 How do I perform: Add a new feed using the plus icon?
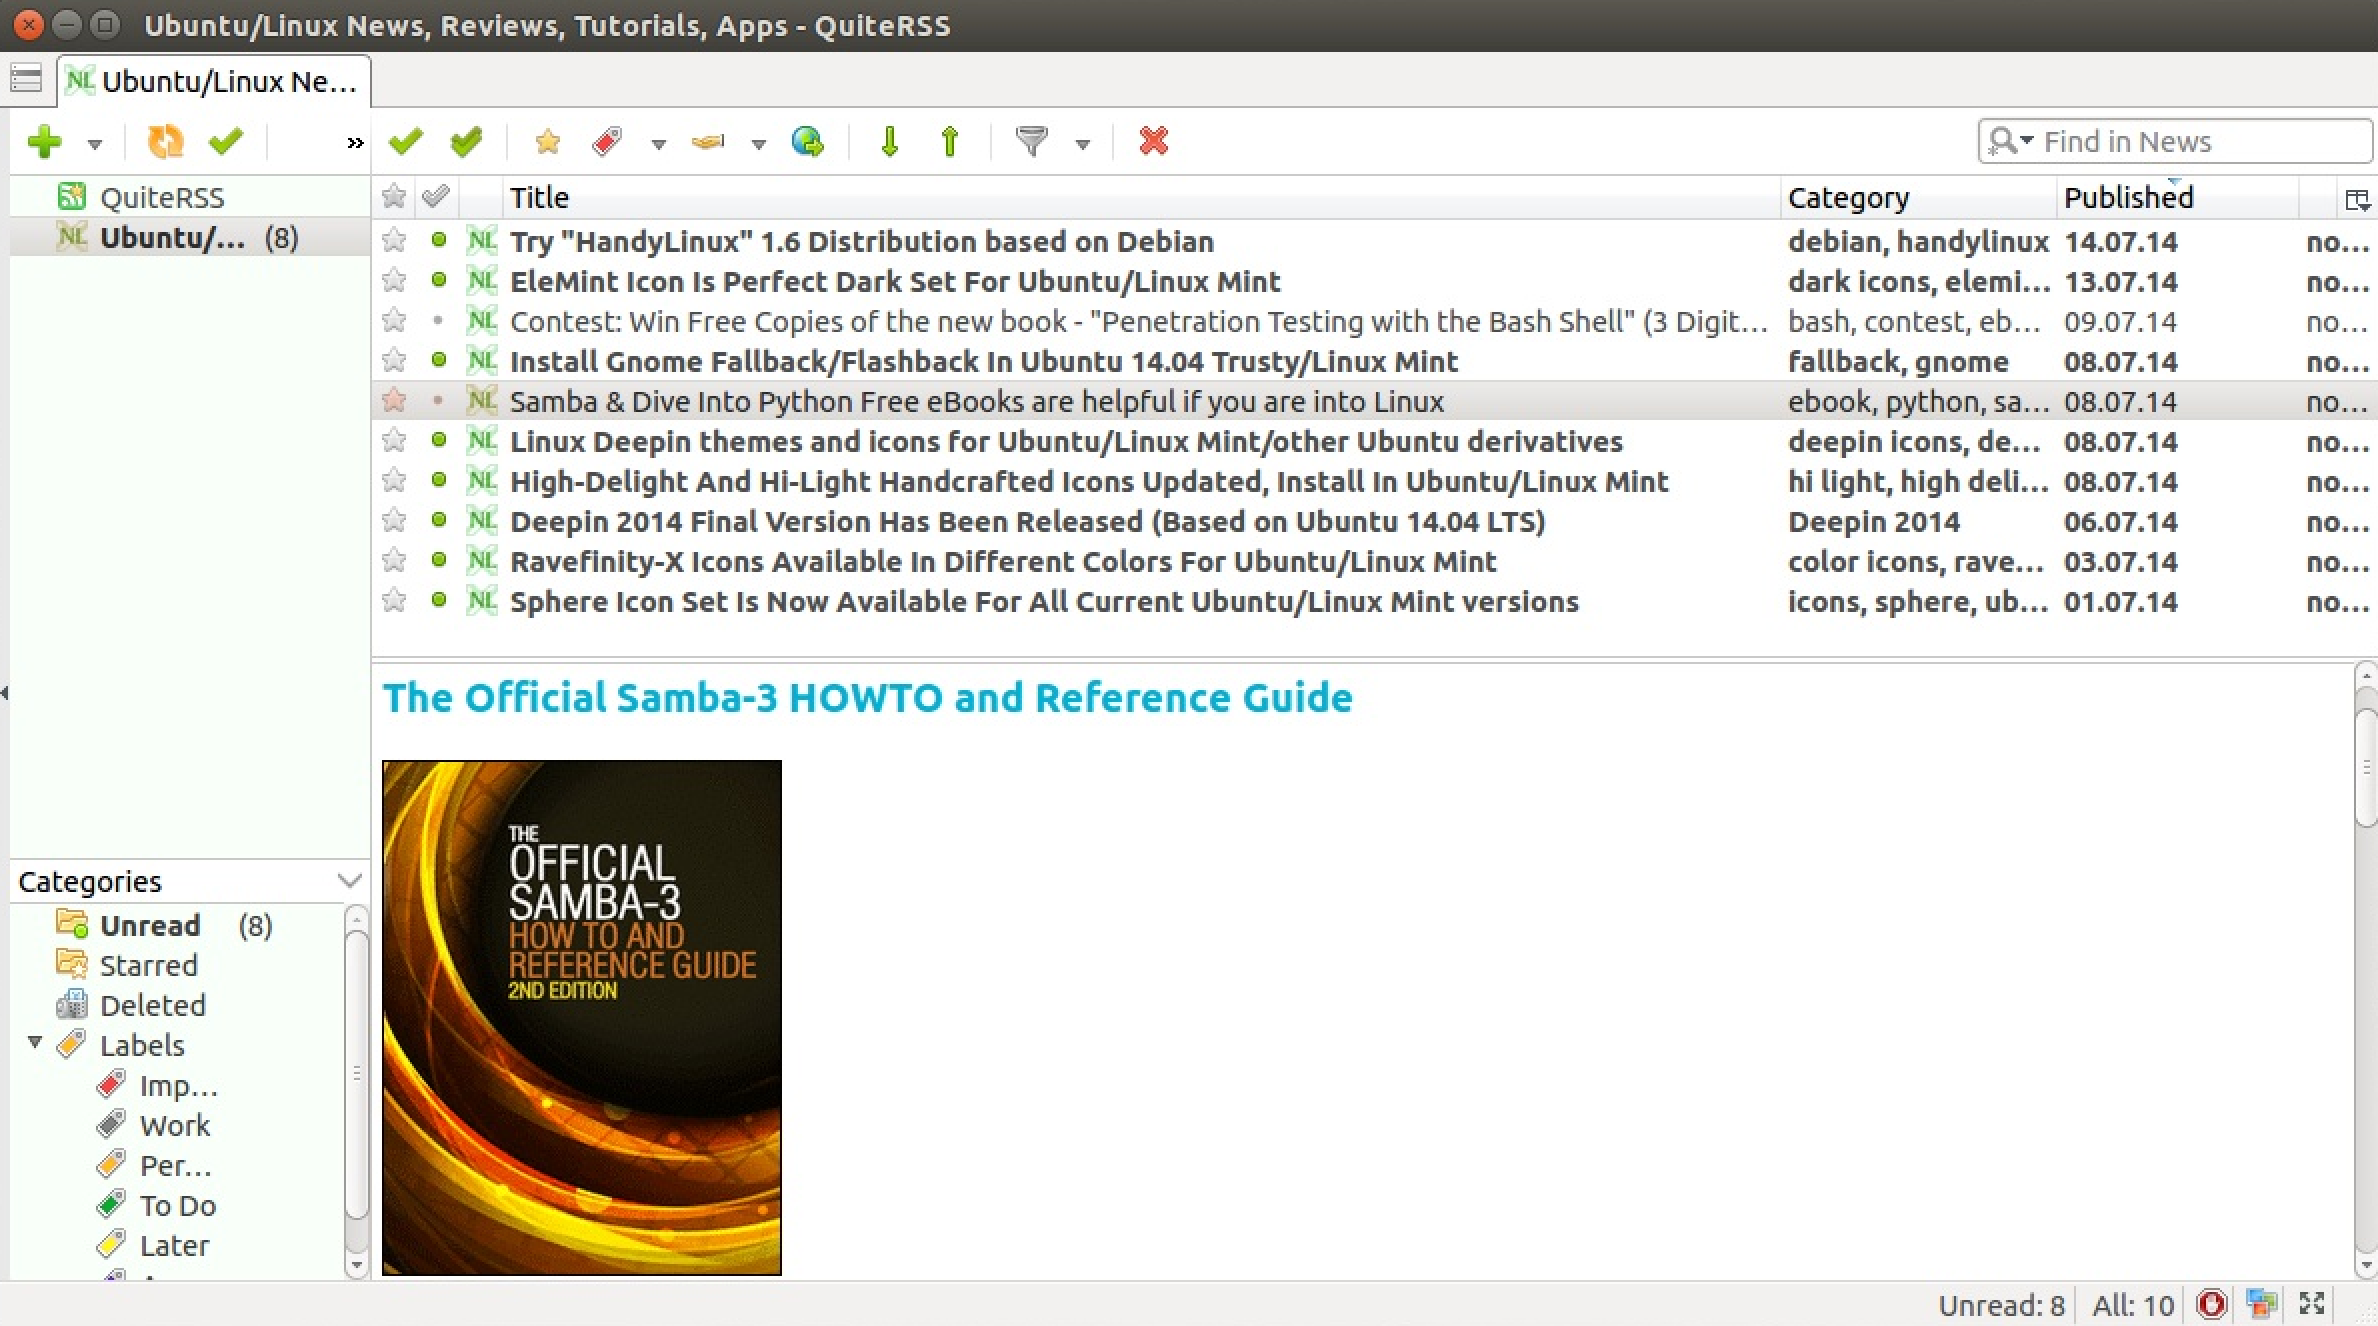(45, 141)
